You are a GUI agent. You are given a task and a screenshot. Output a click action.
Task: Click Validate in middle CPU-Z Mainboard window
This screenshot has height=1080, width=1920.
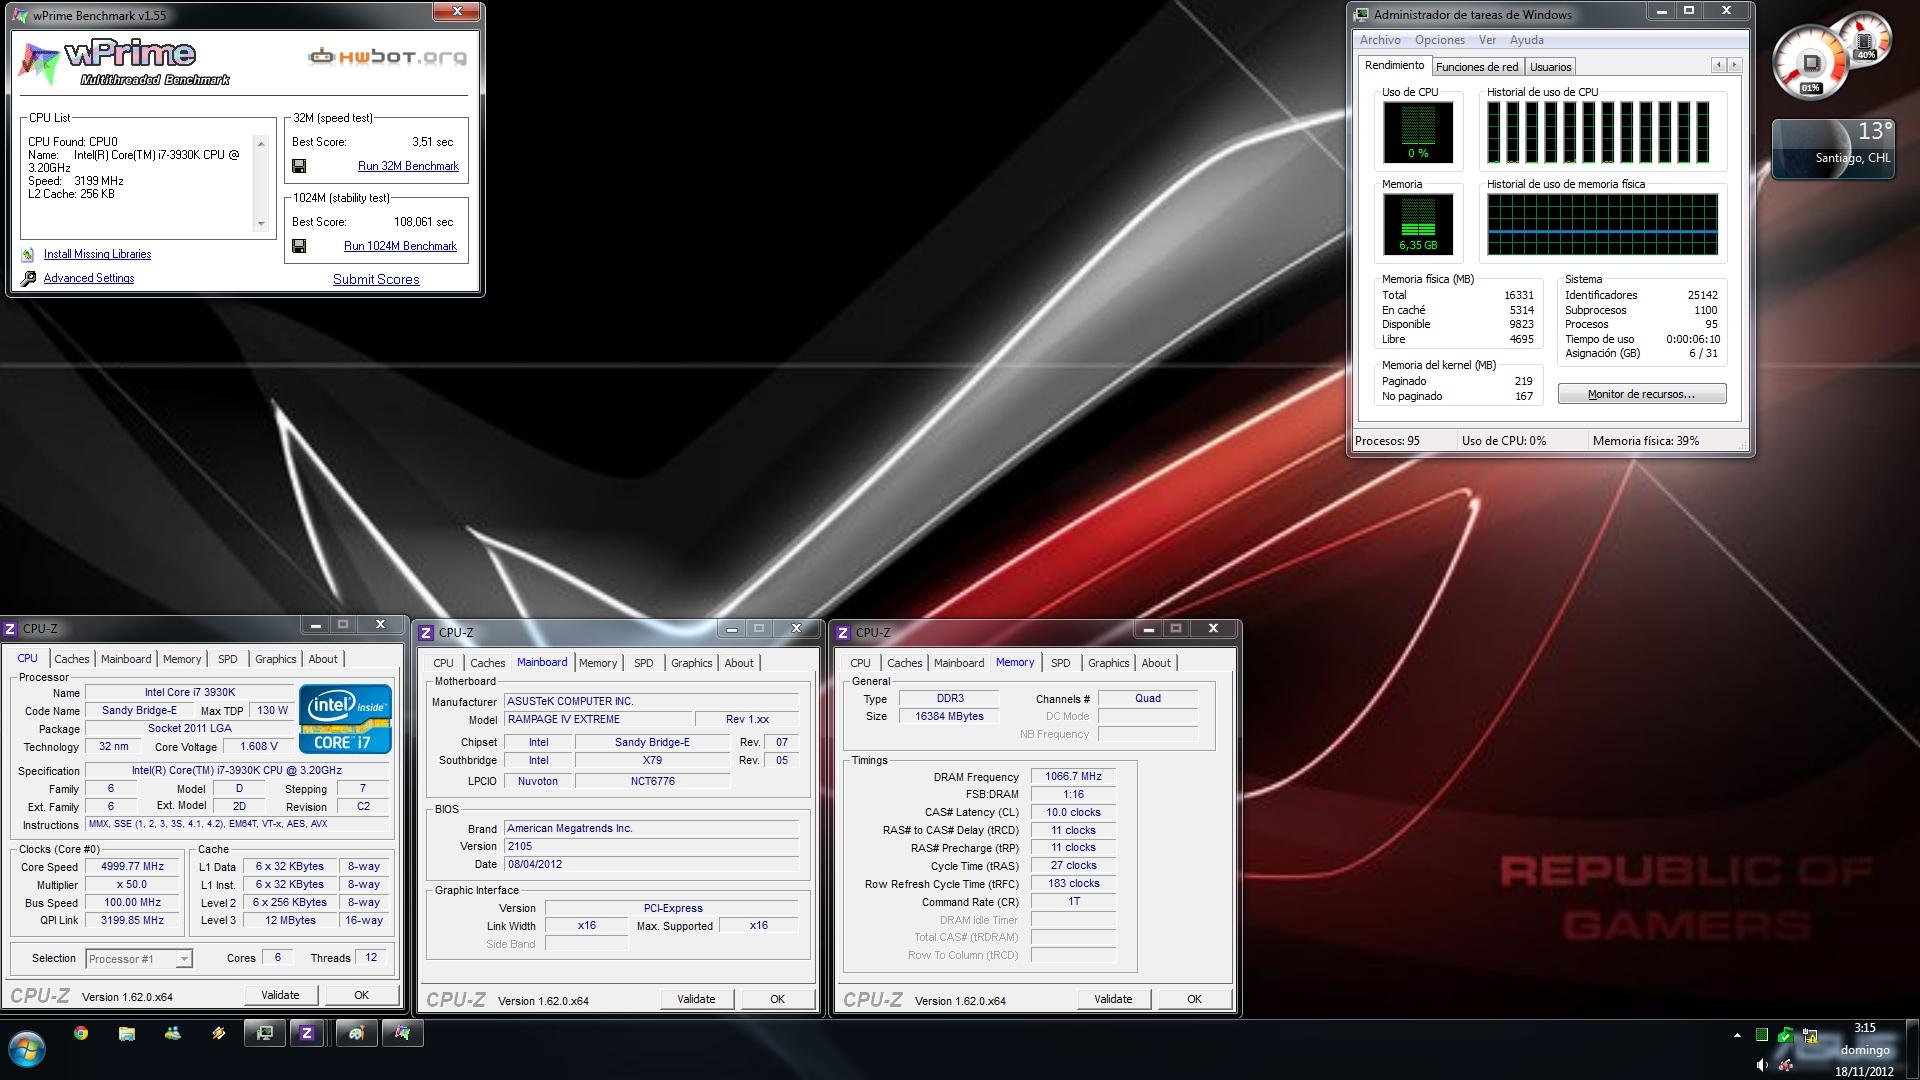coord(696,999)
